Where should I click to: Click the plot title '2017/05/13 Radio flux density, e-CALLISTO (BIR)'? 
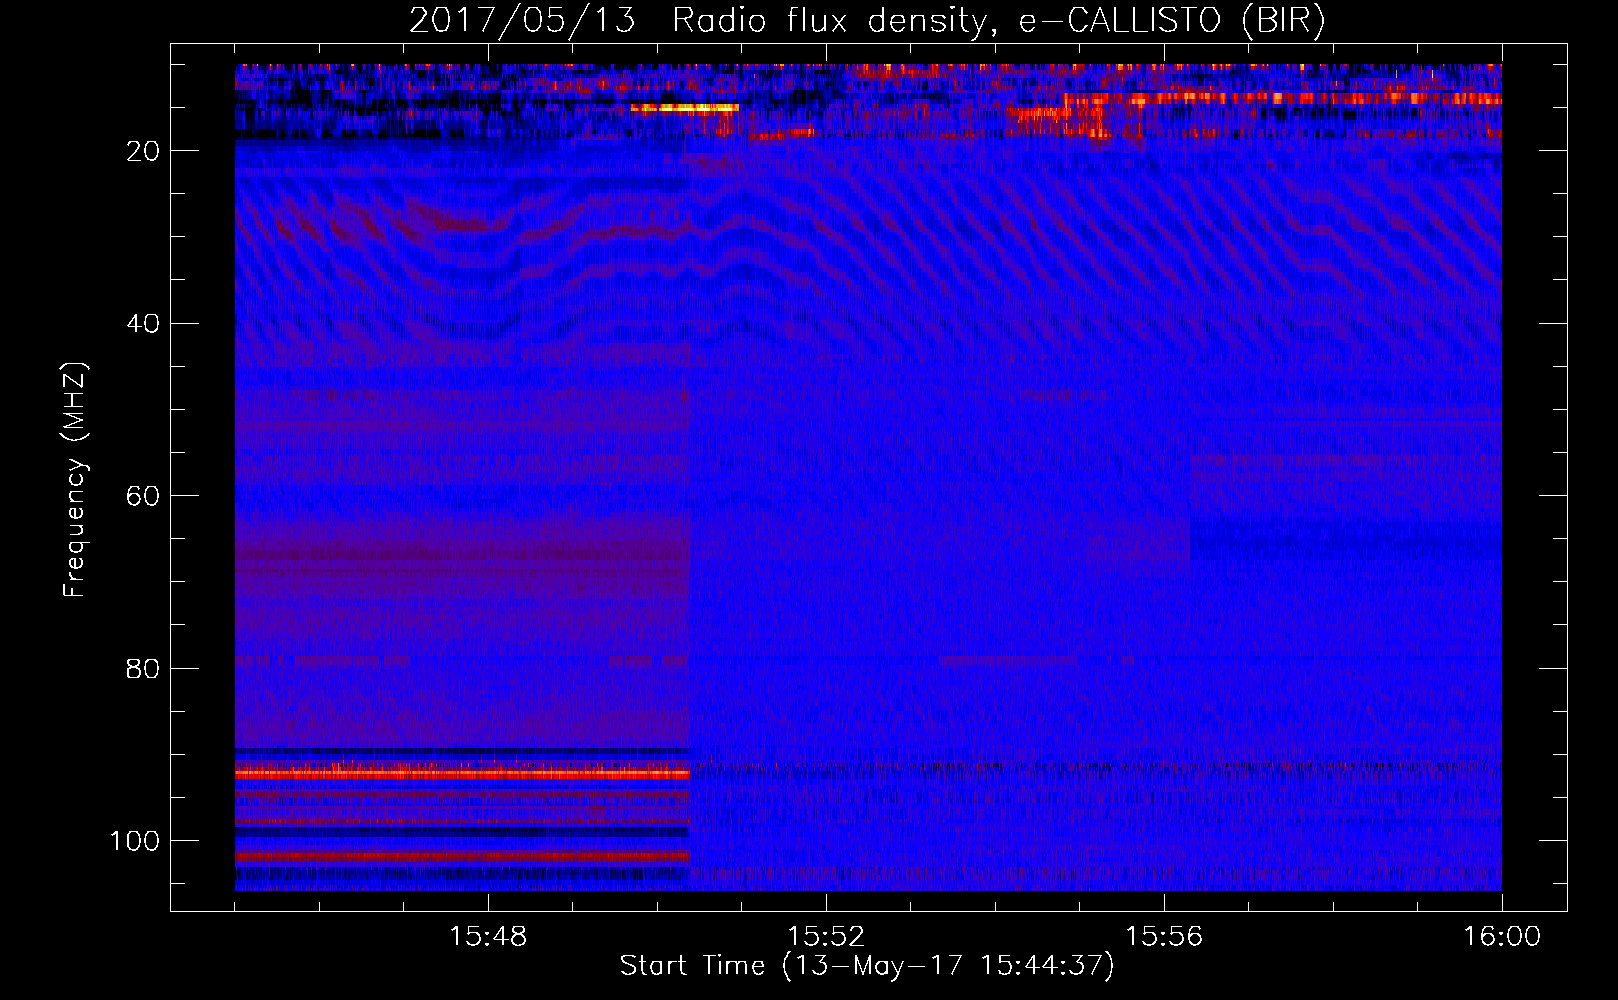867,21
